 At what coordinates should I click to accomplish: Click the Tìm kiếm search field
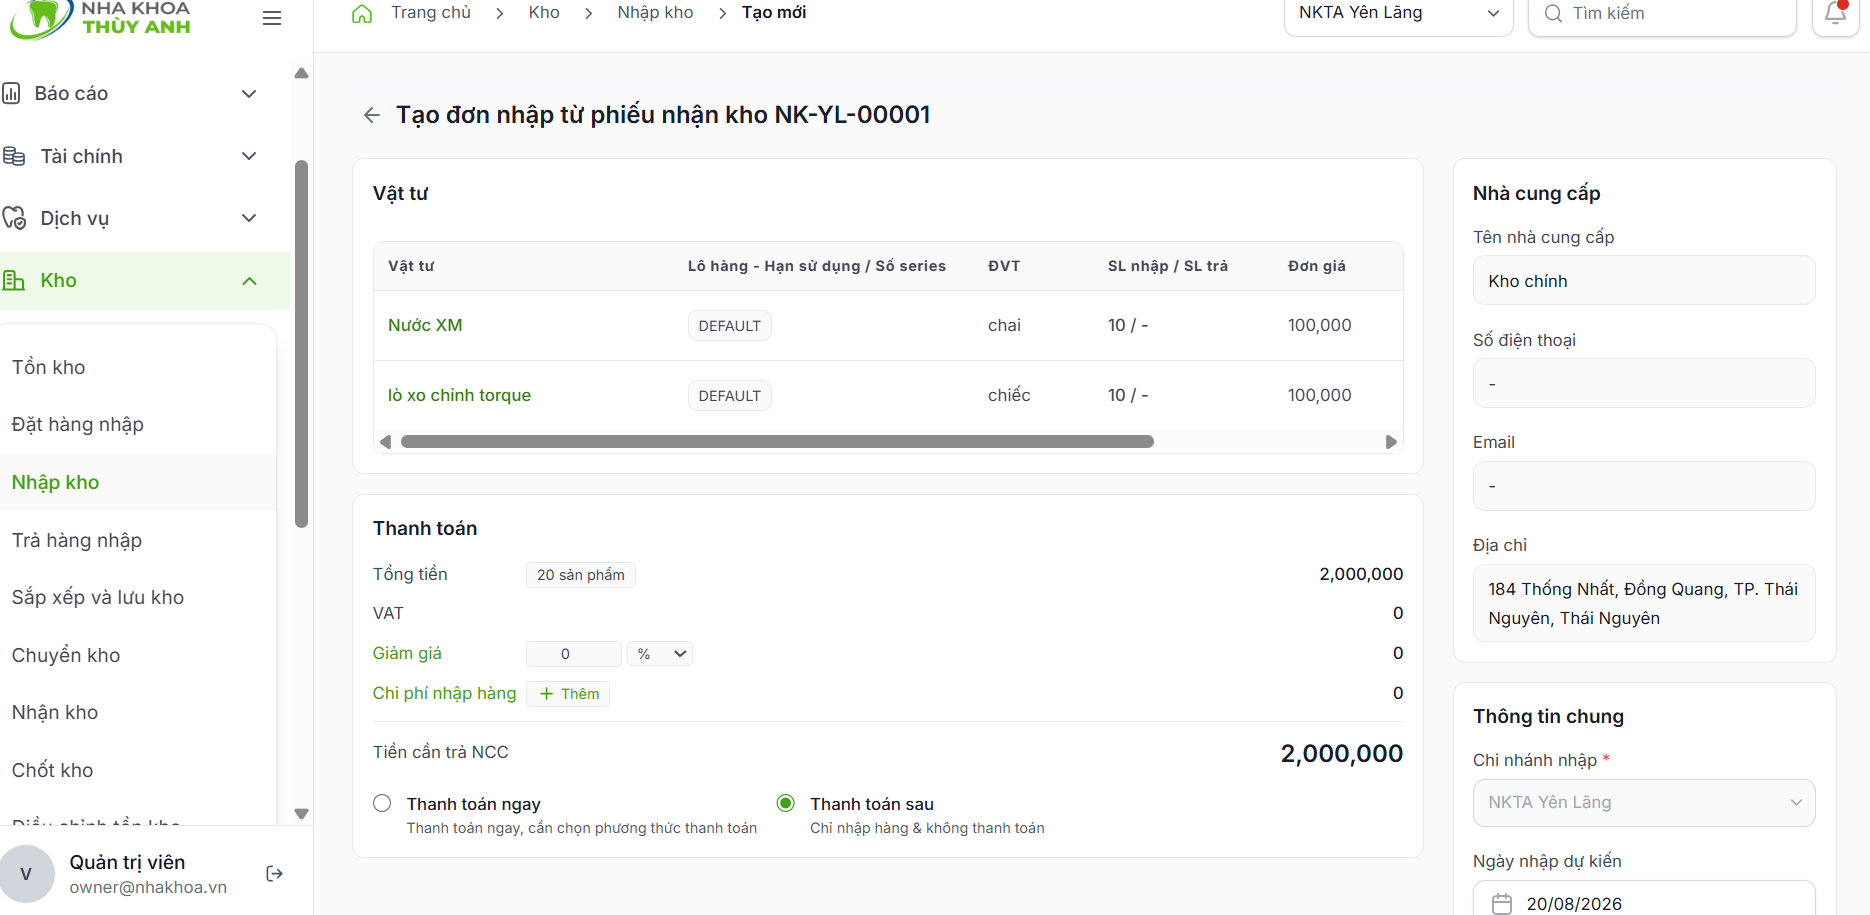[1662, 14]
